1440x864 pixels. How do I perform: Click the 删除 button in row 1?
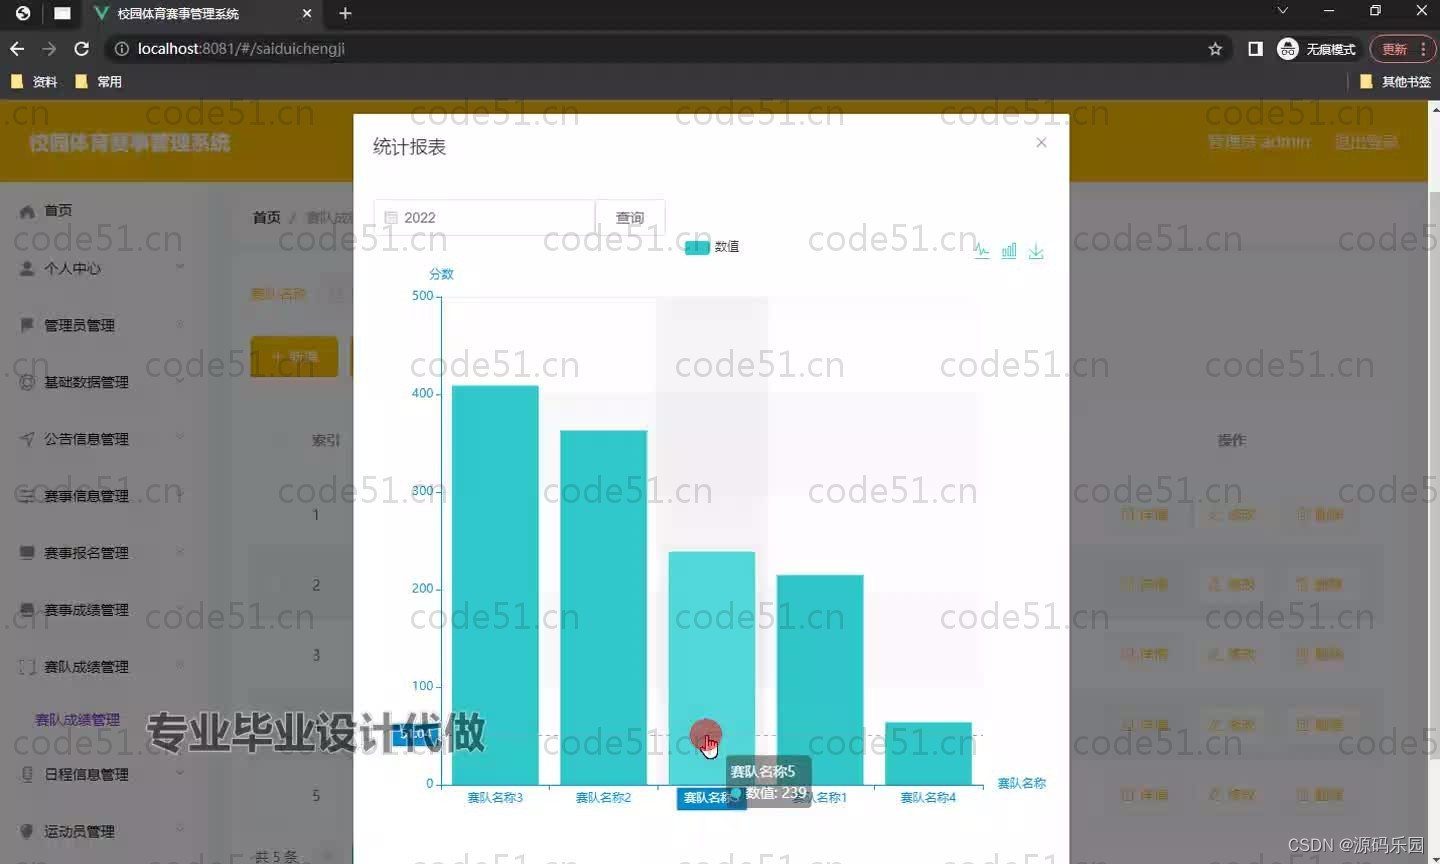(1320, 514)
